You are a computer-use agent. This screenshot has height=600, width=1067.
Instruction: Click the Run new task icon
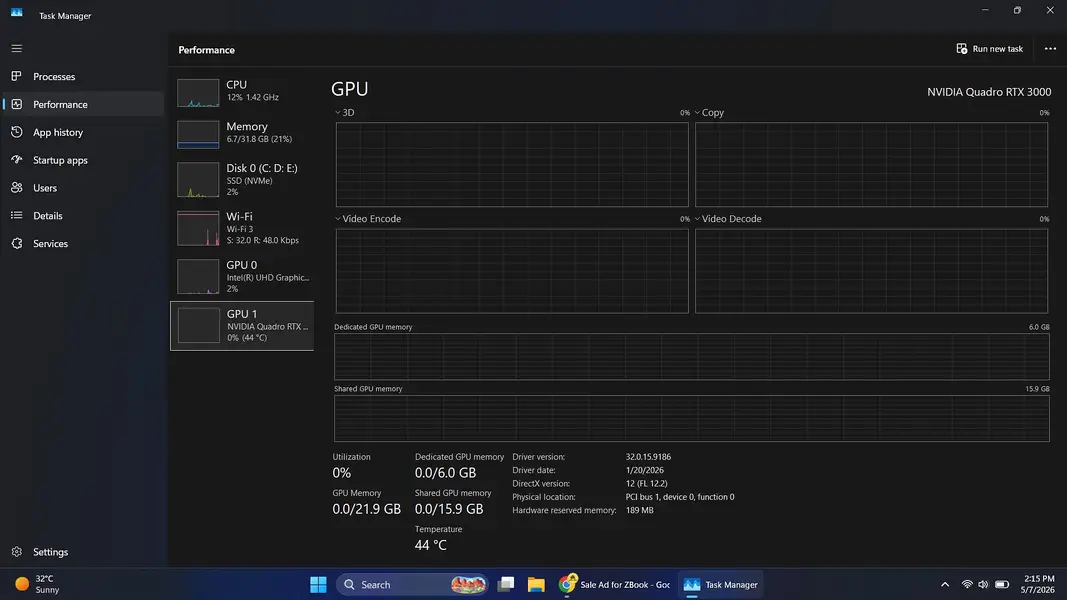(962, 48)
